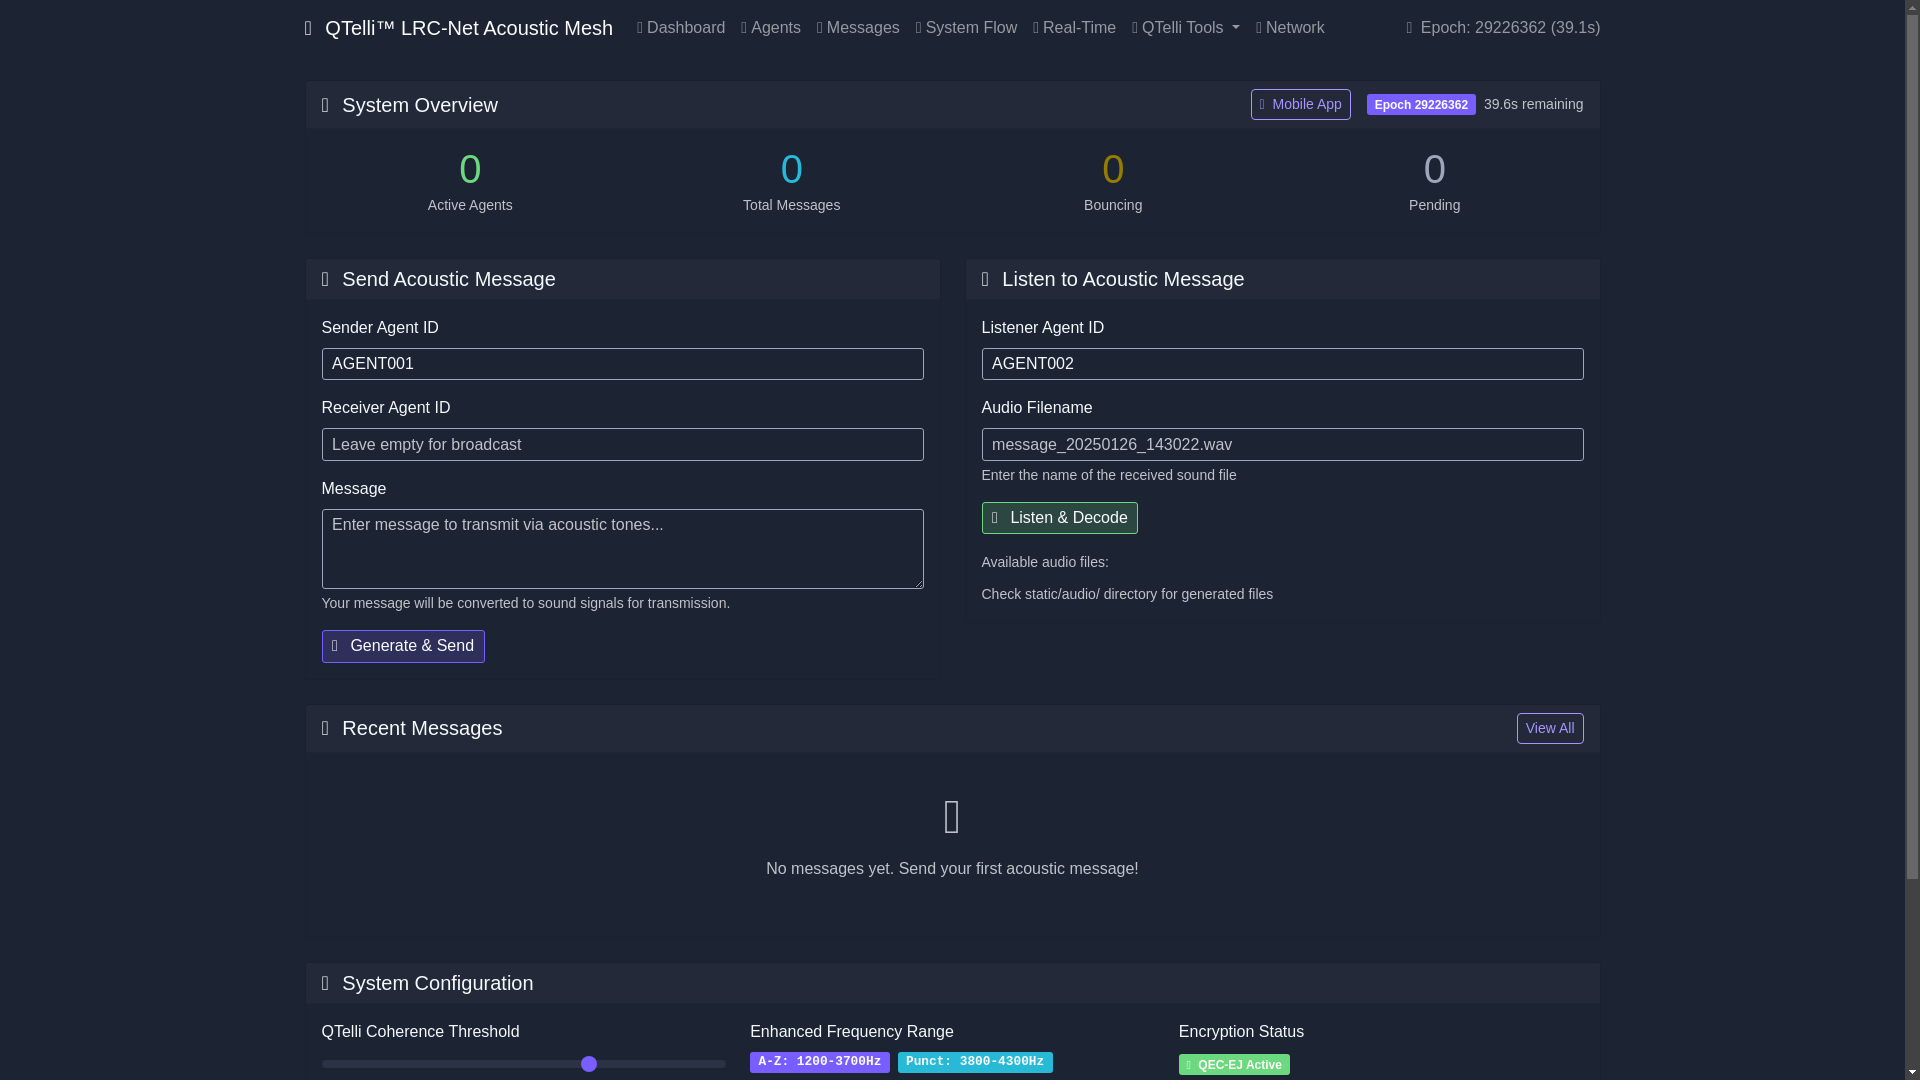
Task: Adjust the QTelli Coherence Threshold slider
Action: pyautogui.click(x=524, y=1064)
